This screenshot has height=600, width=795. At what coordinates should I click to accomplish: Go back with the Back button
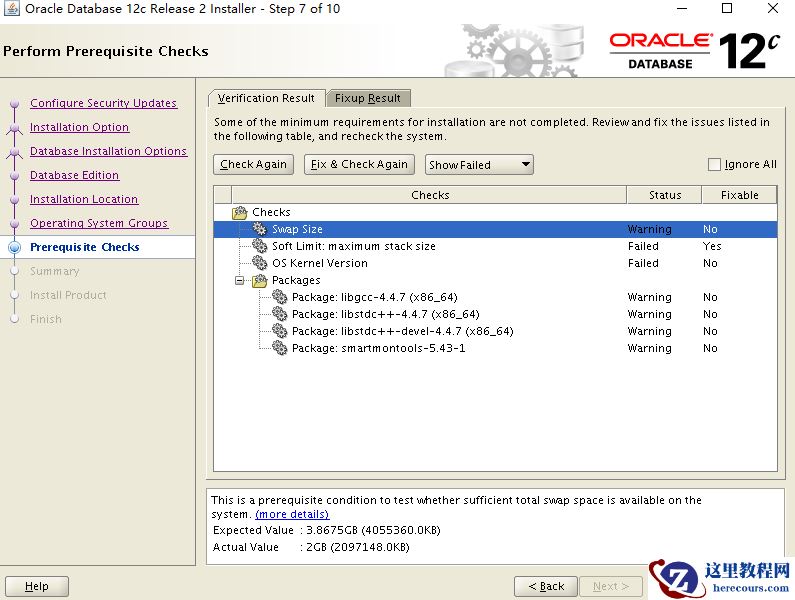tap(546, 586)
